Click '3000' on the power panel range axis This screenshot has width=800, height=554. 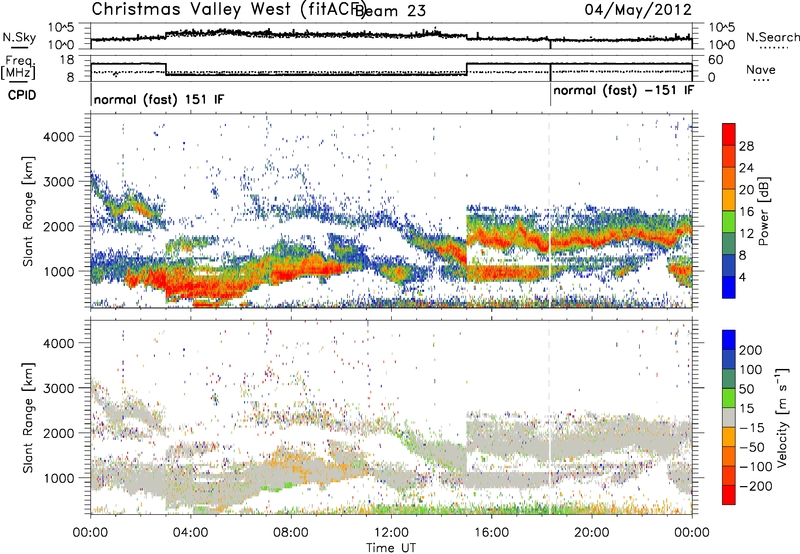(59, 182)
